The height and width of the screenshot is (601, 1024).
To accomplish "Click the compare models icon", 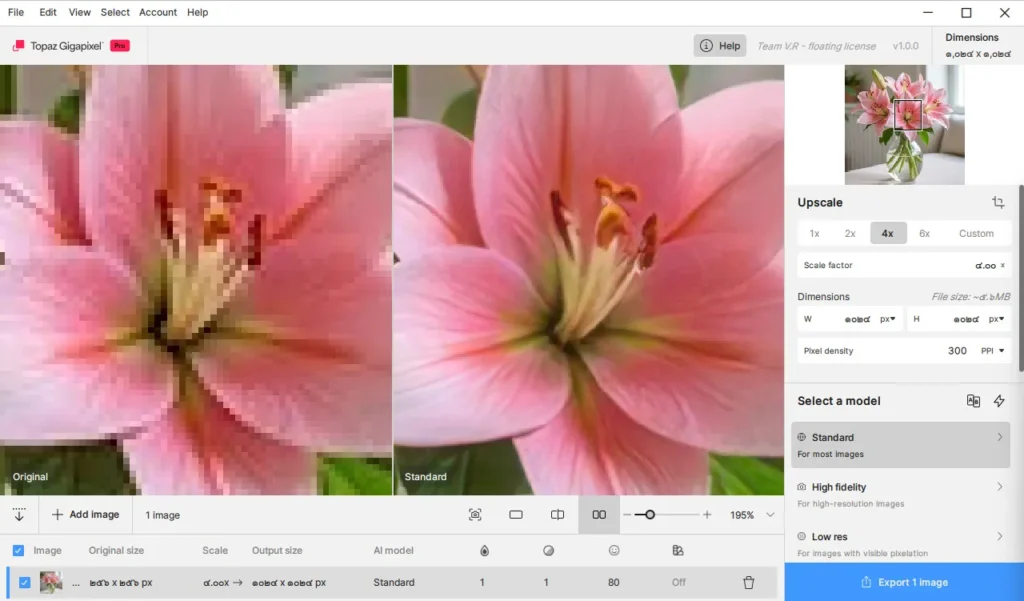I will click(x=973, y=401).
